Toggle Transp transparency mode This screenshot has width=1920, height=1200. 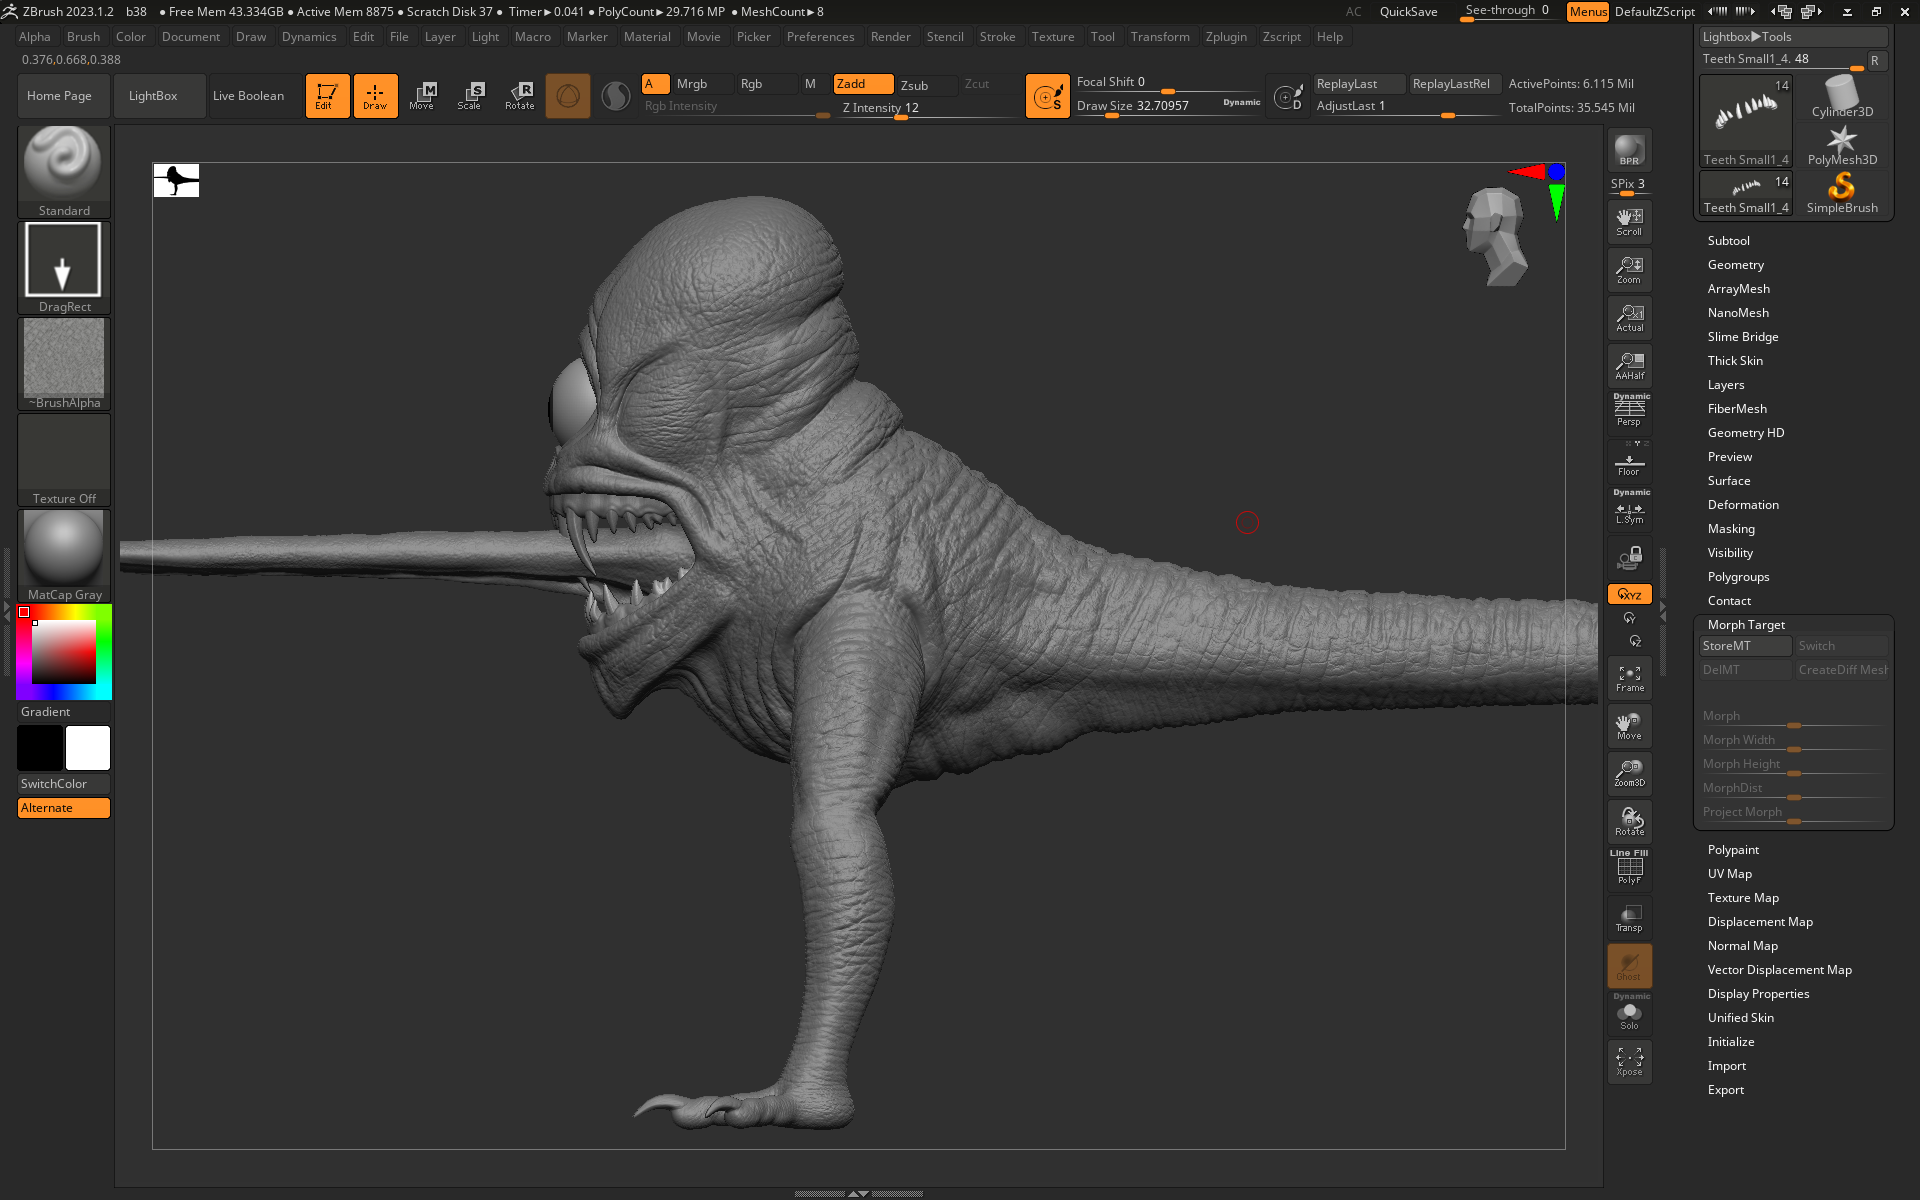coord(1629,918)
